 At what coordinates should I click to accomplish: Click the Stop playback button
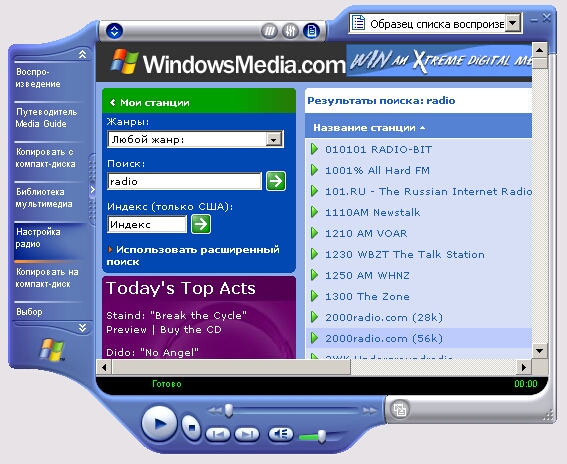click(x=191, y=428)
